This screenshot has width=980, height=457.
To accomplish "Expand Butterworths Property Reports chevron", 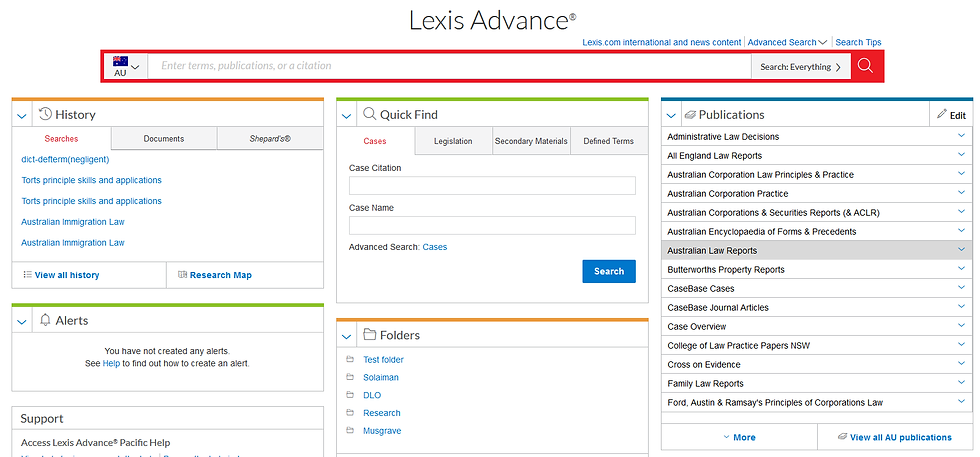I will [x=961, y=269].
